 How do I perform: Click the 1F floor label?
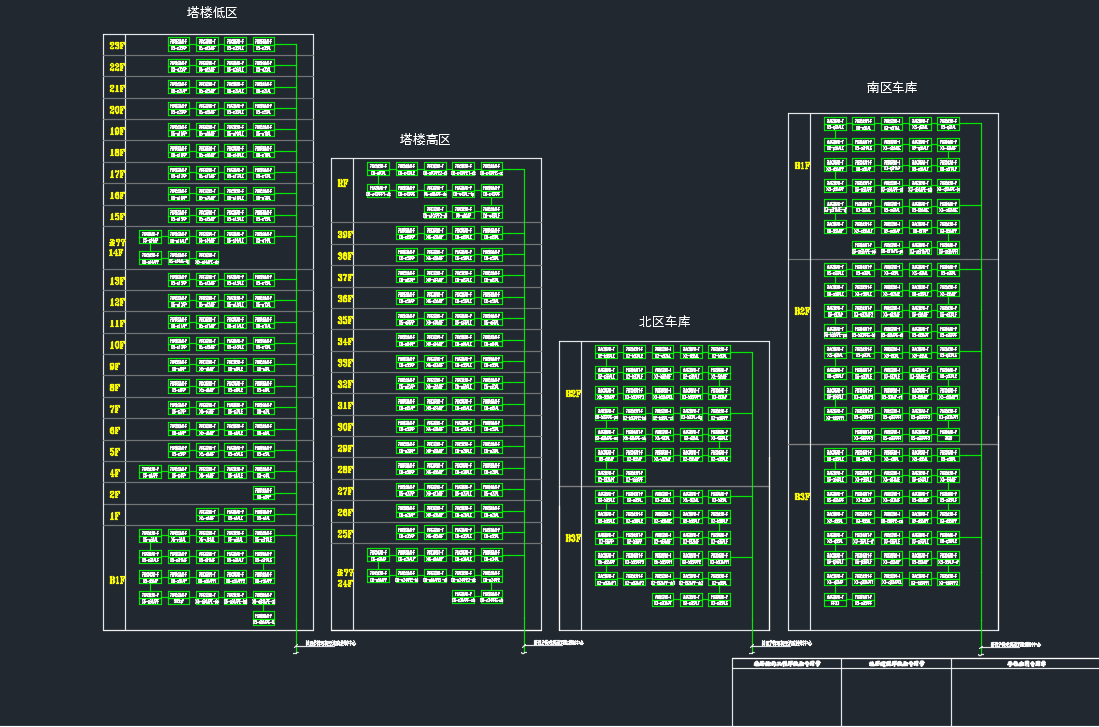[x=115, y=516]
